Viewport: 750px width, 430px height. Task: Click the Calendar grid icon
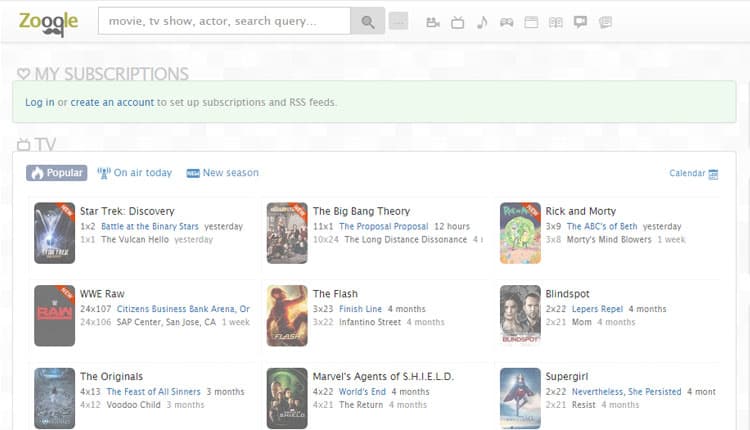(x=713, y=174)
